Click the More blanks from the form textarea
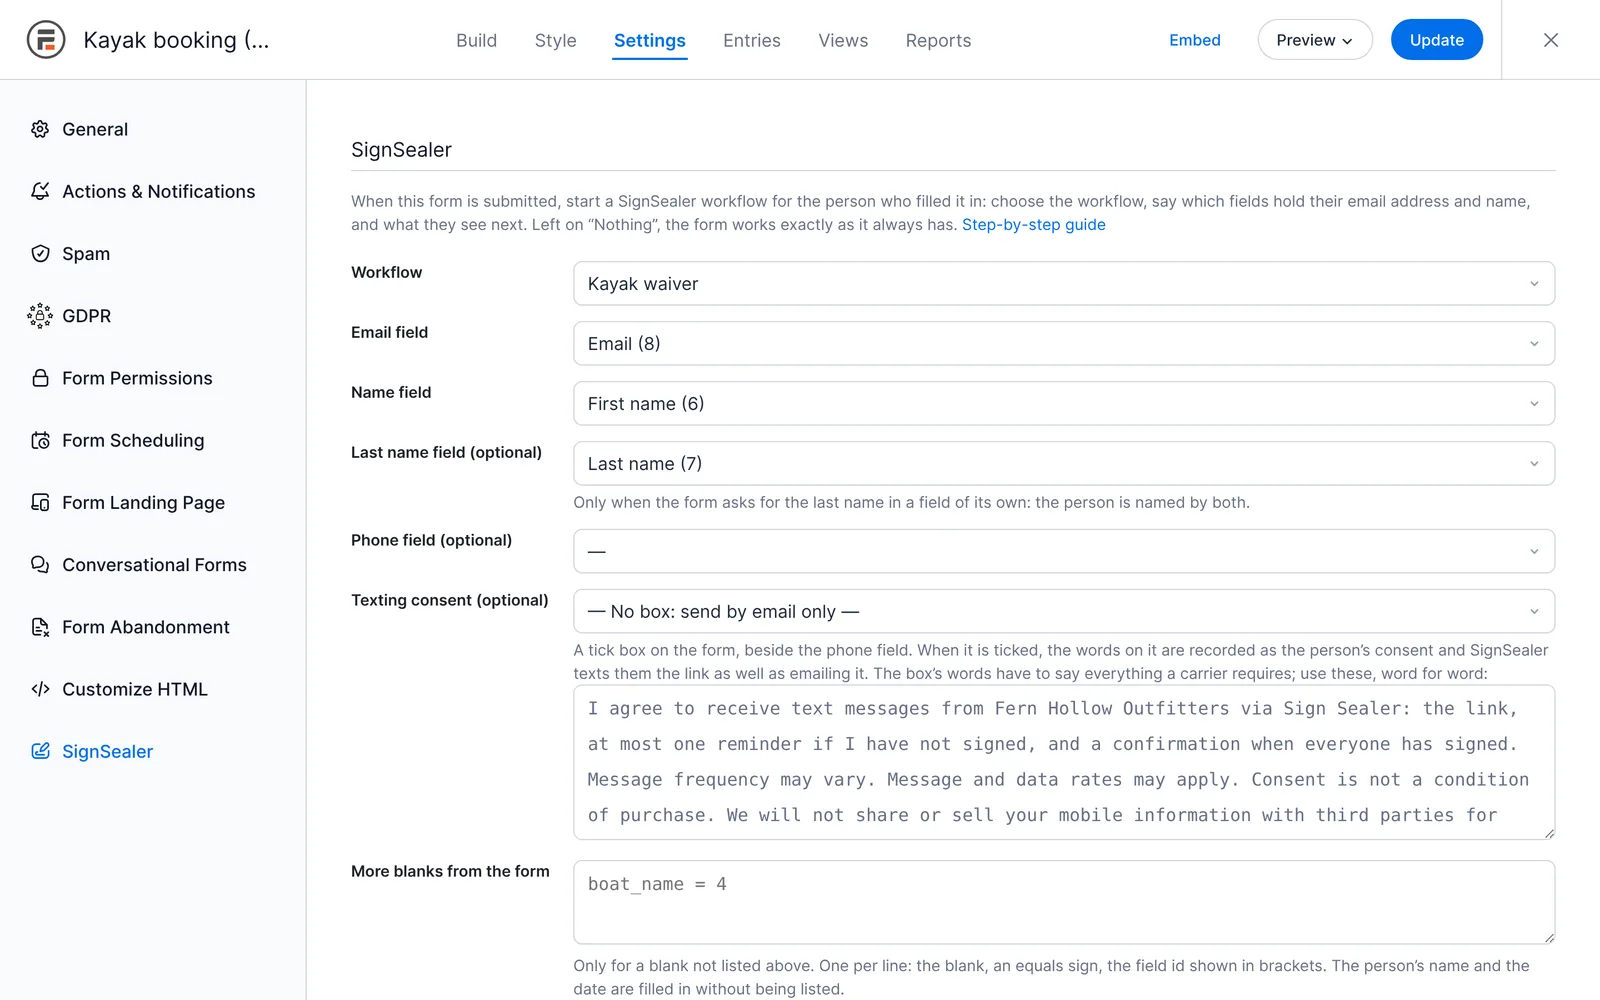1600x1000 pixels. pyautogui.click(x=1064, y=902)
